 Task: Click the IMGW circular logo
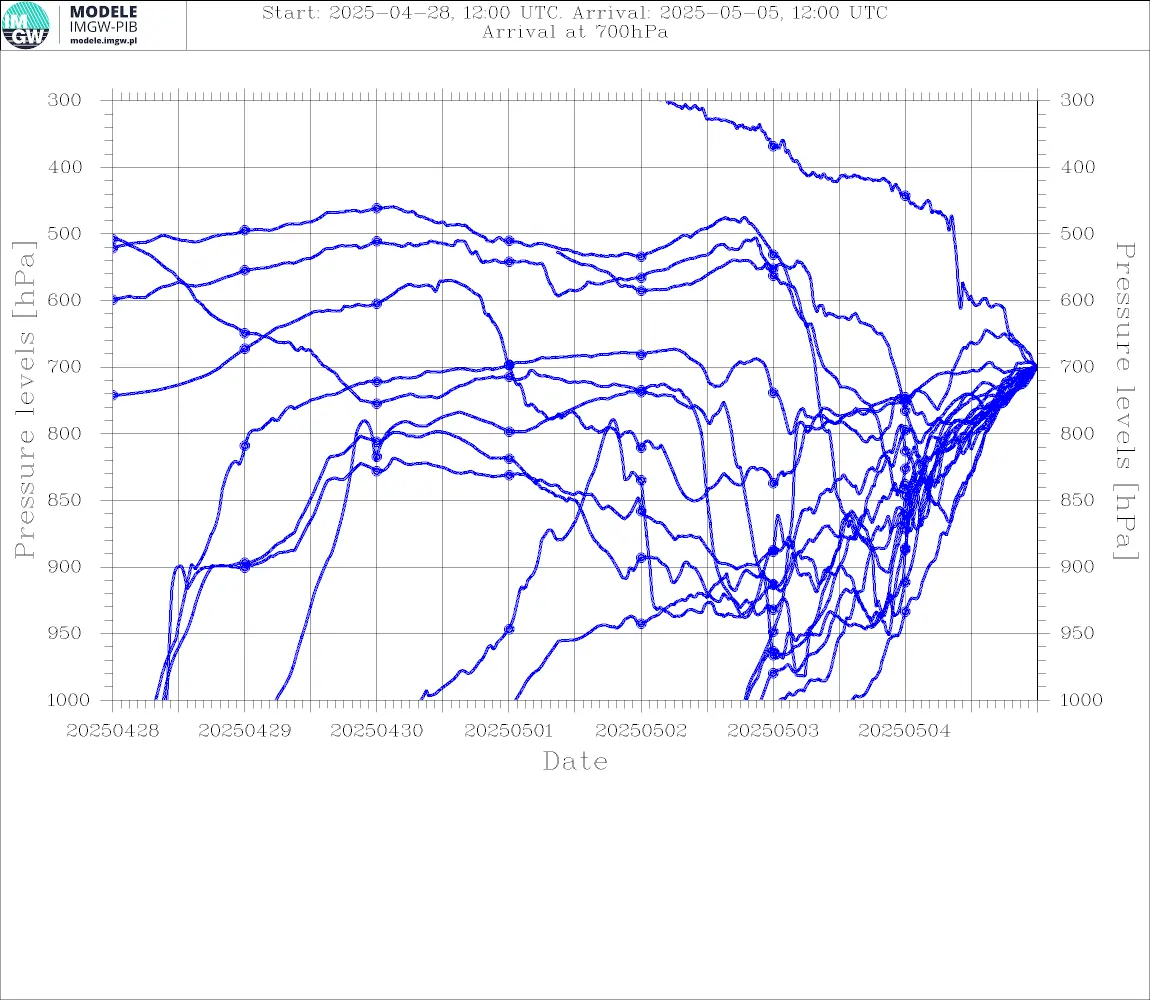[x=26, y=26]
